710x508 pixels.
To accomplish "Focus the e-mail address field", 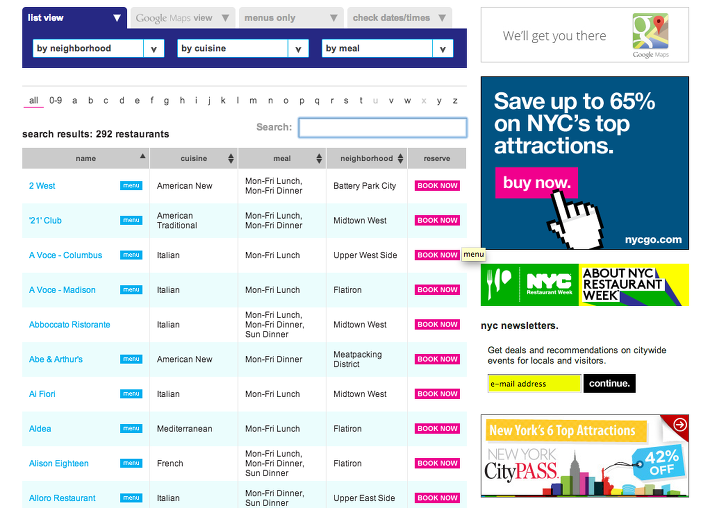I will [534, 383].
